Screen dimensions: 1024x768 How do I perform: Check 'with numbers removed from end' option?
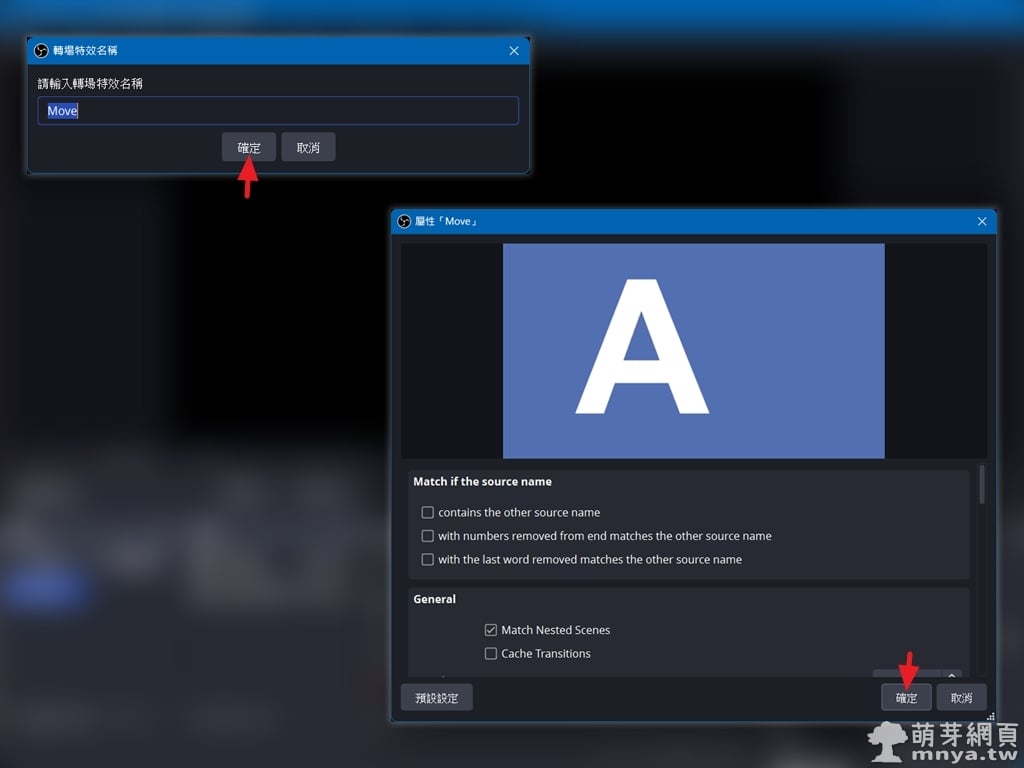point(428,536)
